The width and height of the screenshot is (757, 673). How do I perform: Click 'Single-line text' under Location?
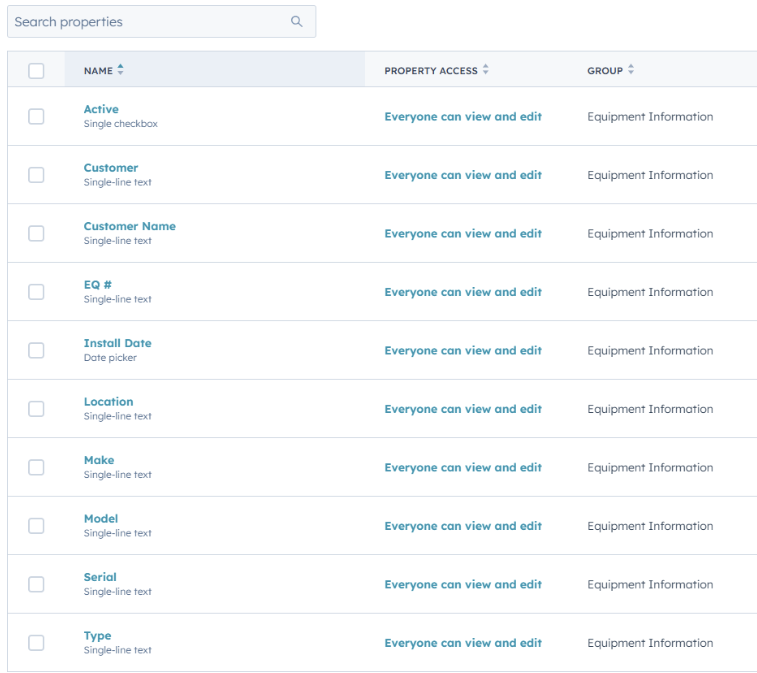[117, 416]
